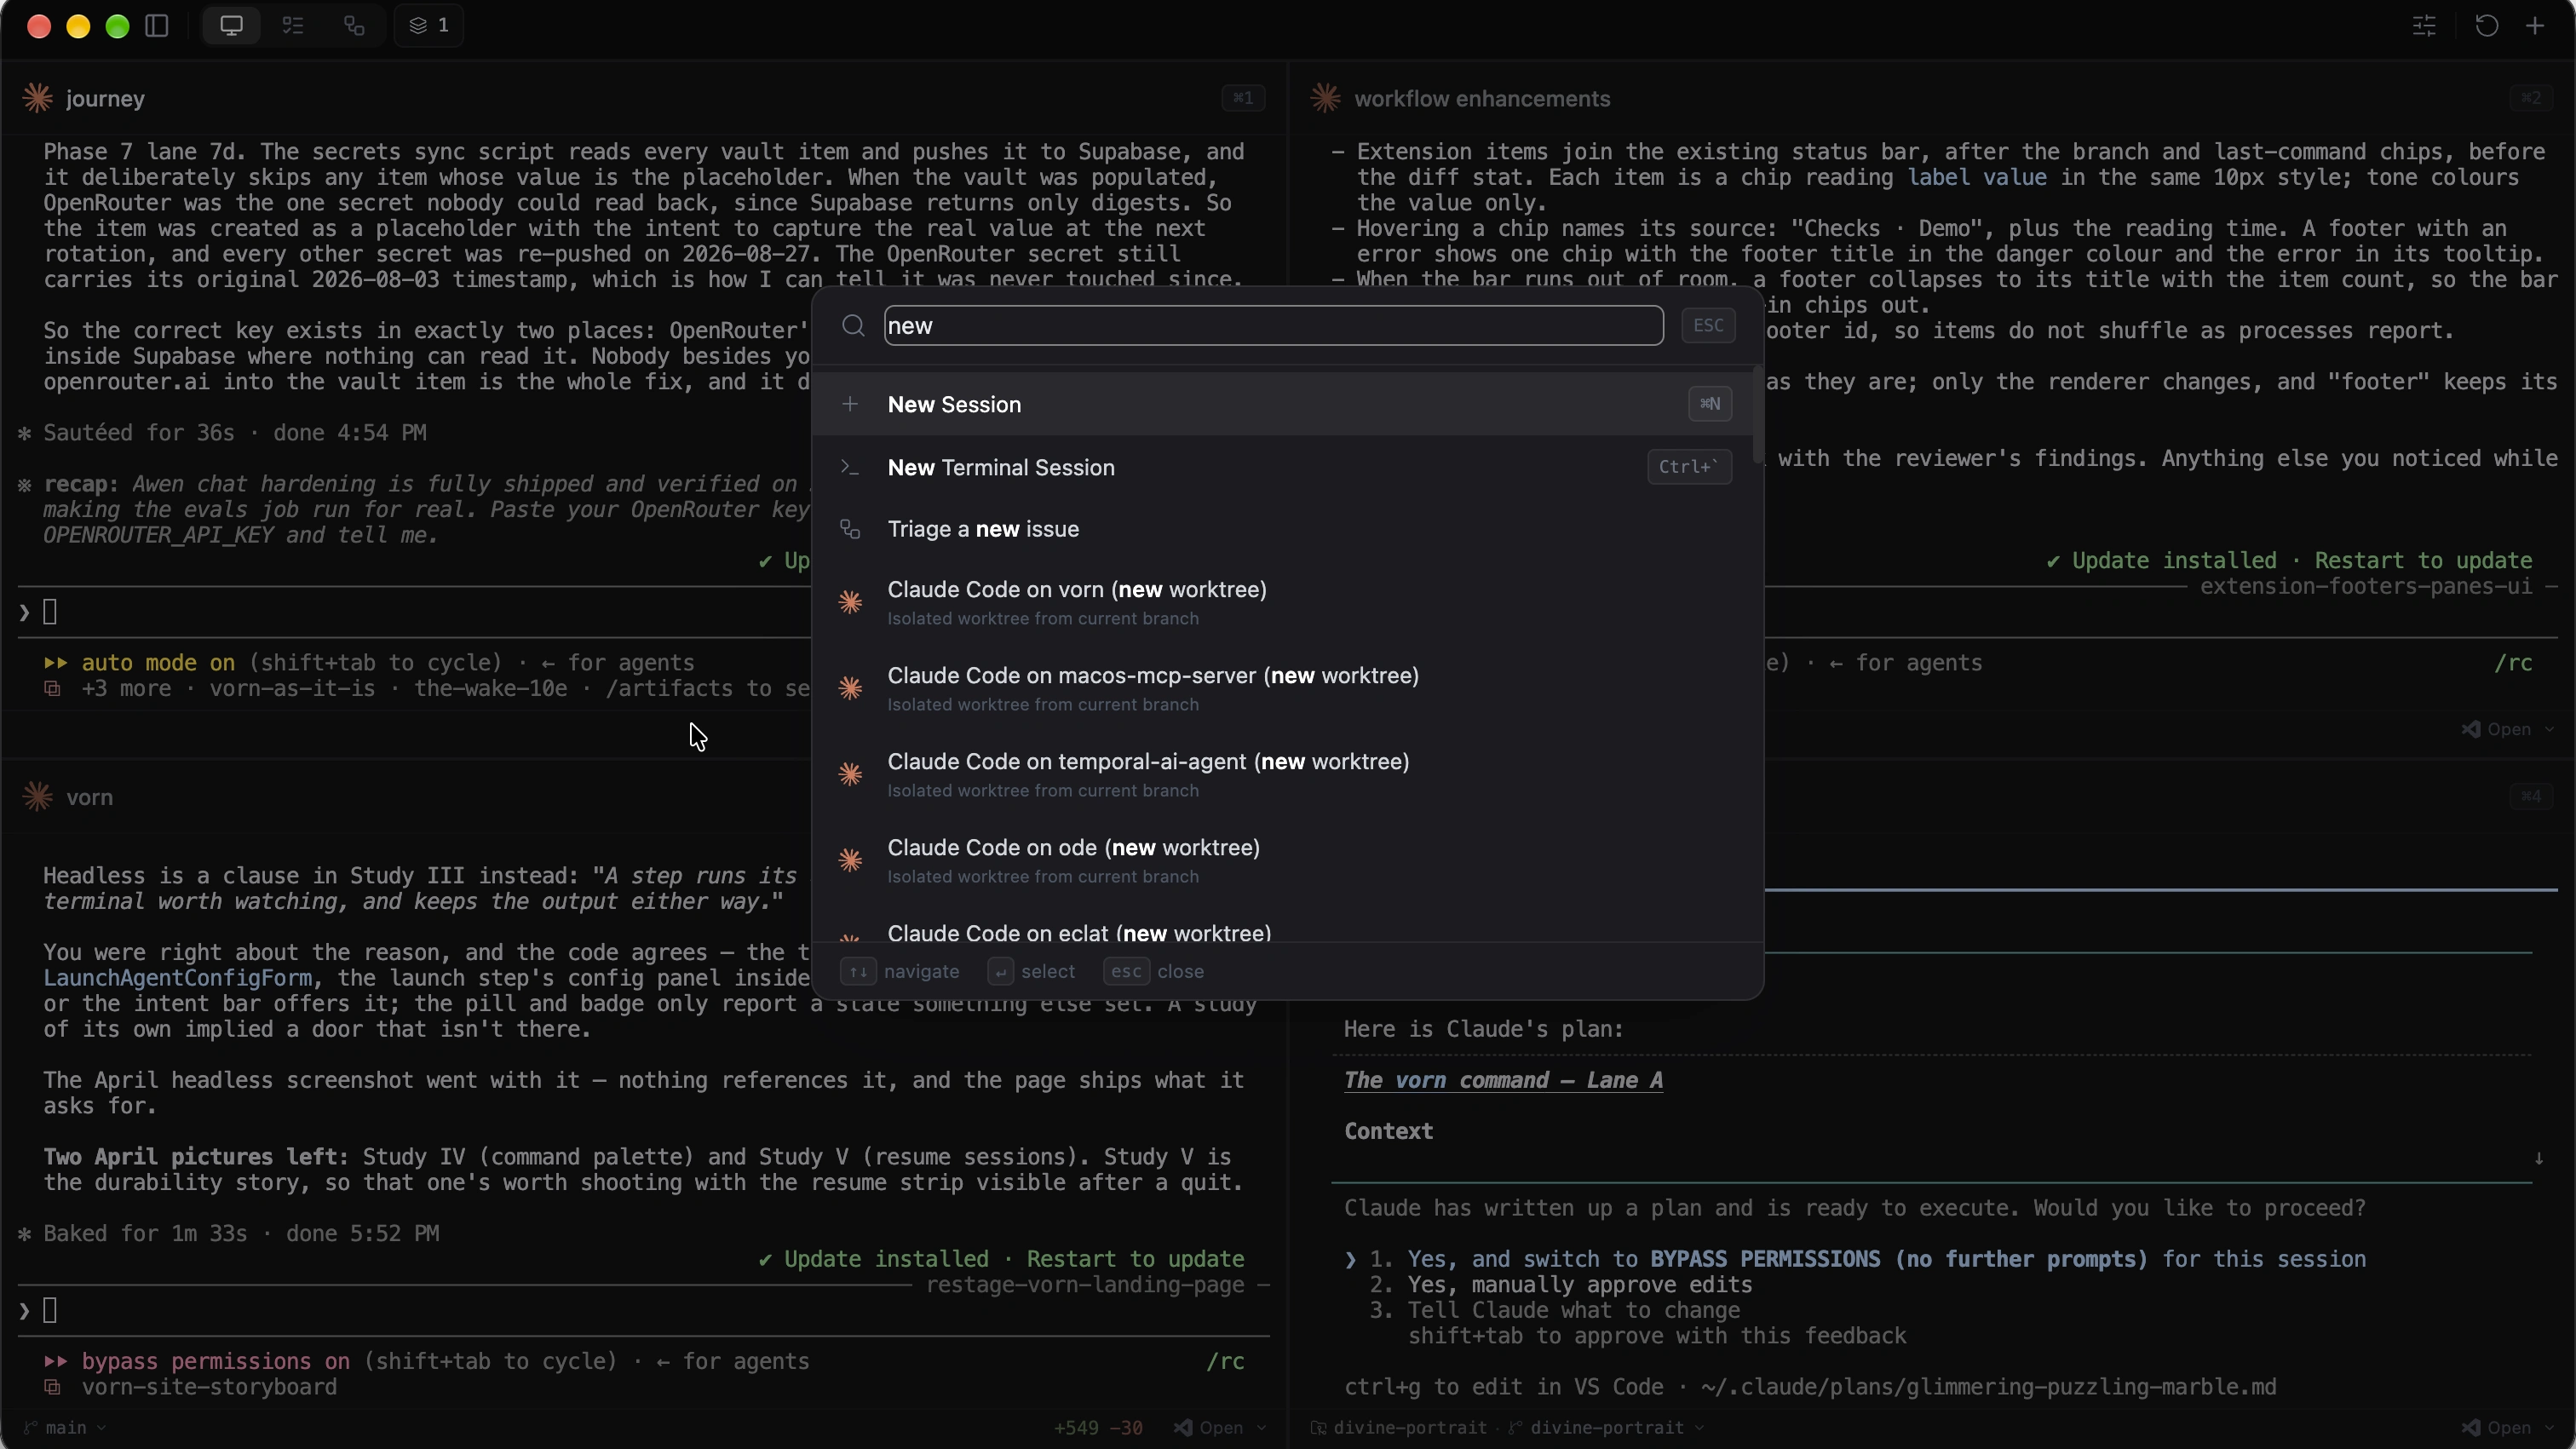The image size is (2576, 1449).
Task: Click 'The vorn command — Lane A' plan title
Action: pyautogui.click(x=1503, y=1080)
